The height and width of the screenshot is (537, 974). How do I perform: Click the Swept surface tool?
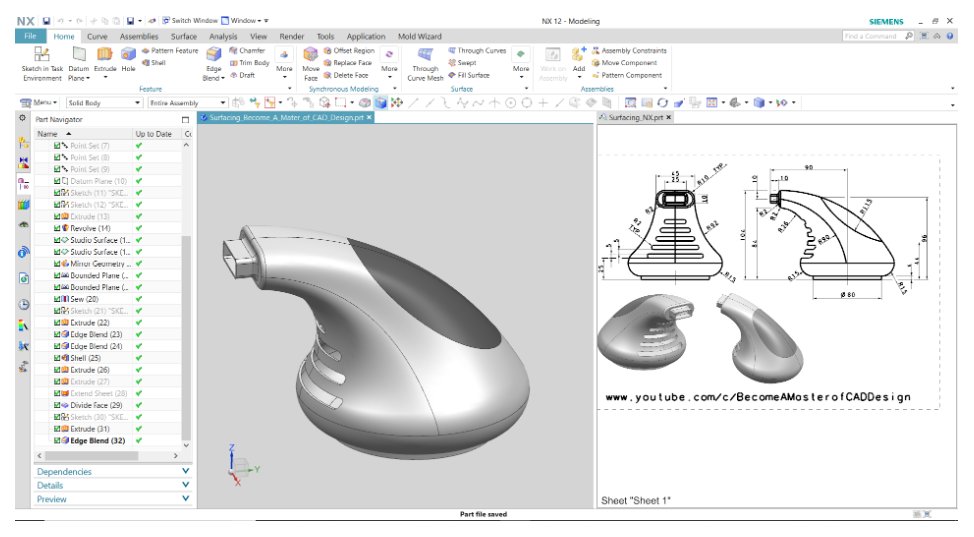click(462, 63)
